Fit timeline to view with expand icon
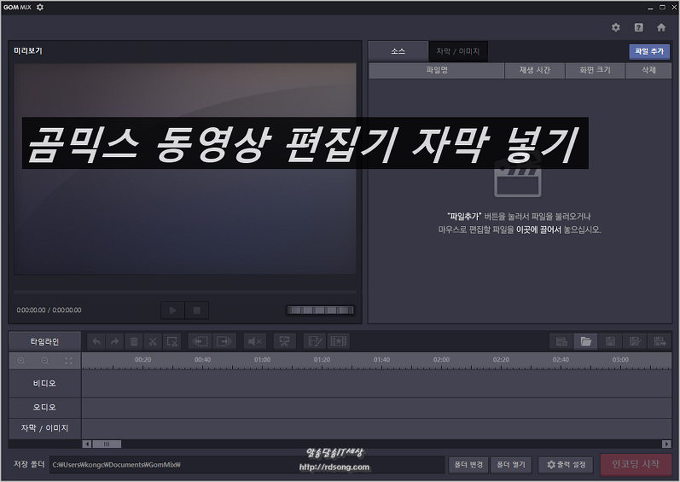 [x=69, y=361]
